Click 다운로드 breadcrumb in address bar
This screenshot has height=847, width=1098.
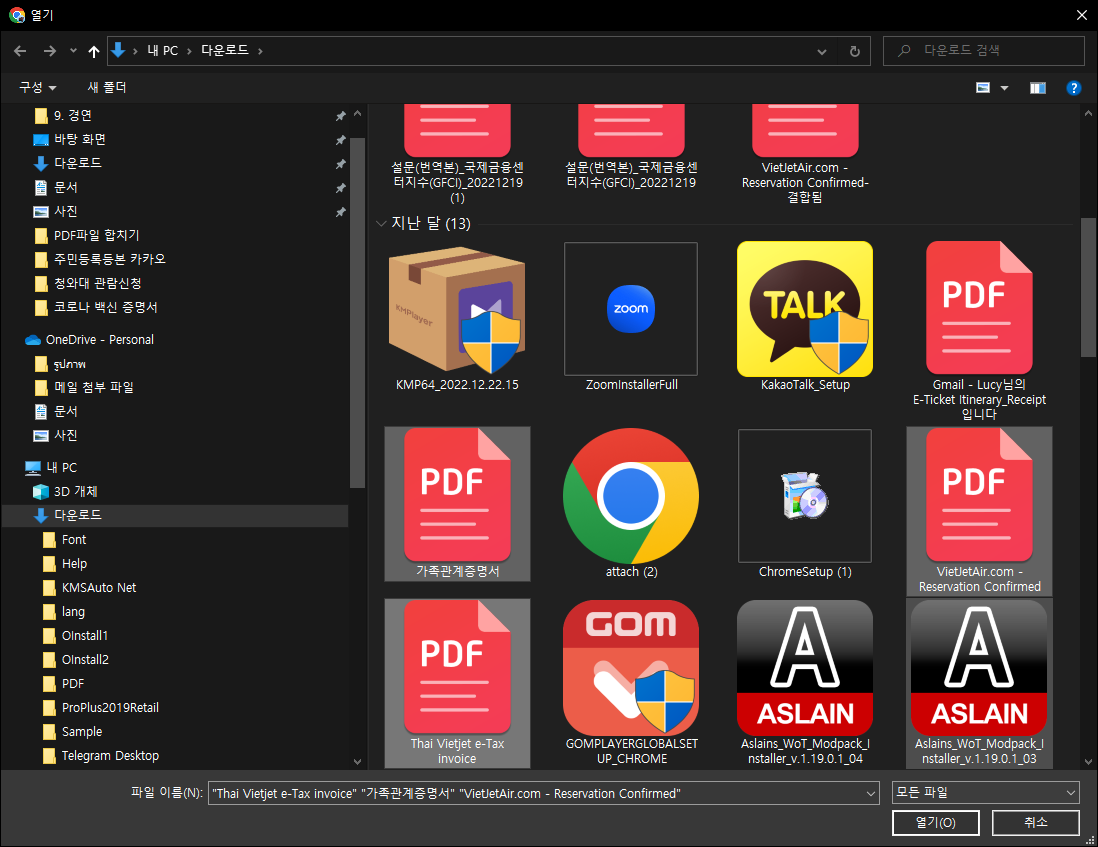[225, 50]
